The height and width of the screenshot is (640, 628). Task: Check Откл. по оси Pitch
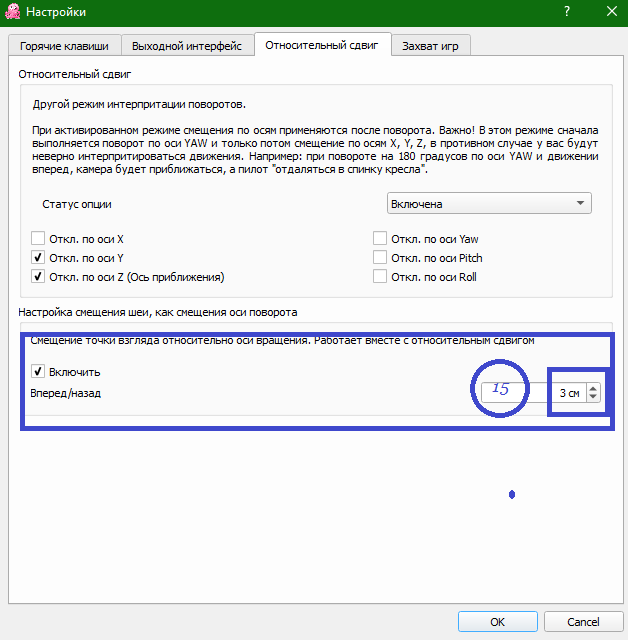[x=379, y=258]
